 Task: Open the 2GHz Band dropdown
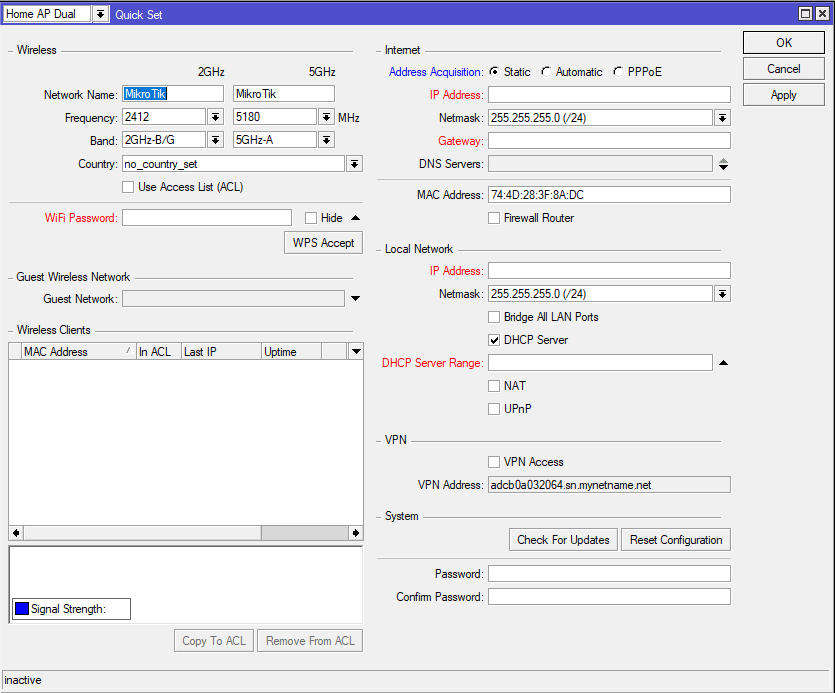[x=214, y=140]
